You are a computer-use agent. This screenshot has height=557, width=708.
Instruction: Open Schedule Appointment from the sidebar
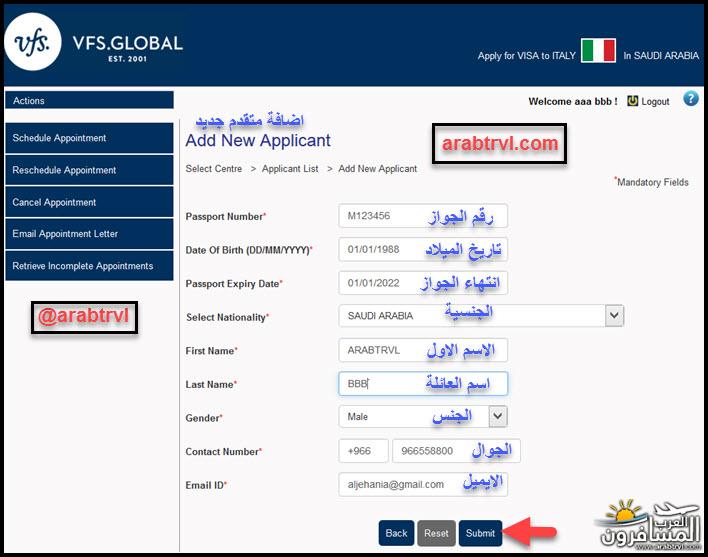point(89,138)
